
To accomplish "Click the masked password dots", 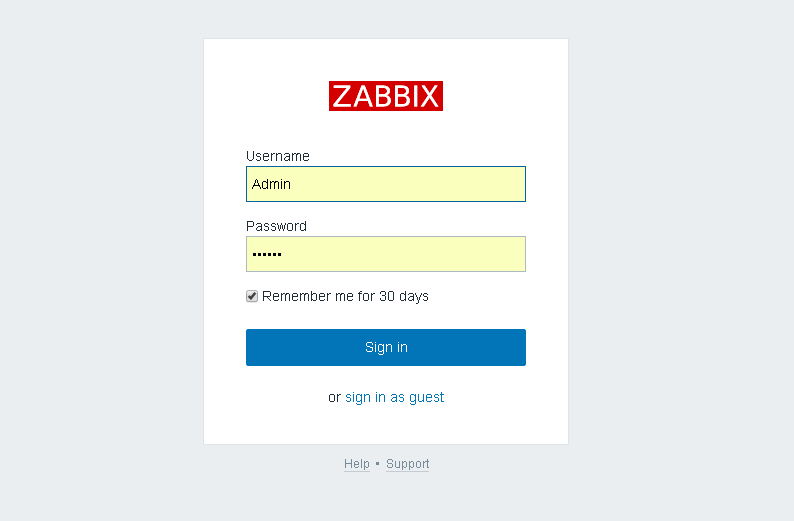I will click(267, 255).
